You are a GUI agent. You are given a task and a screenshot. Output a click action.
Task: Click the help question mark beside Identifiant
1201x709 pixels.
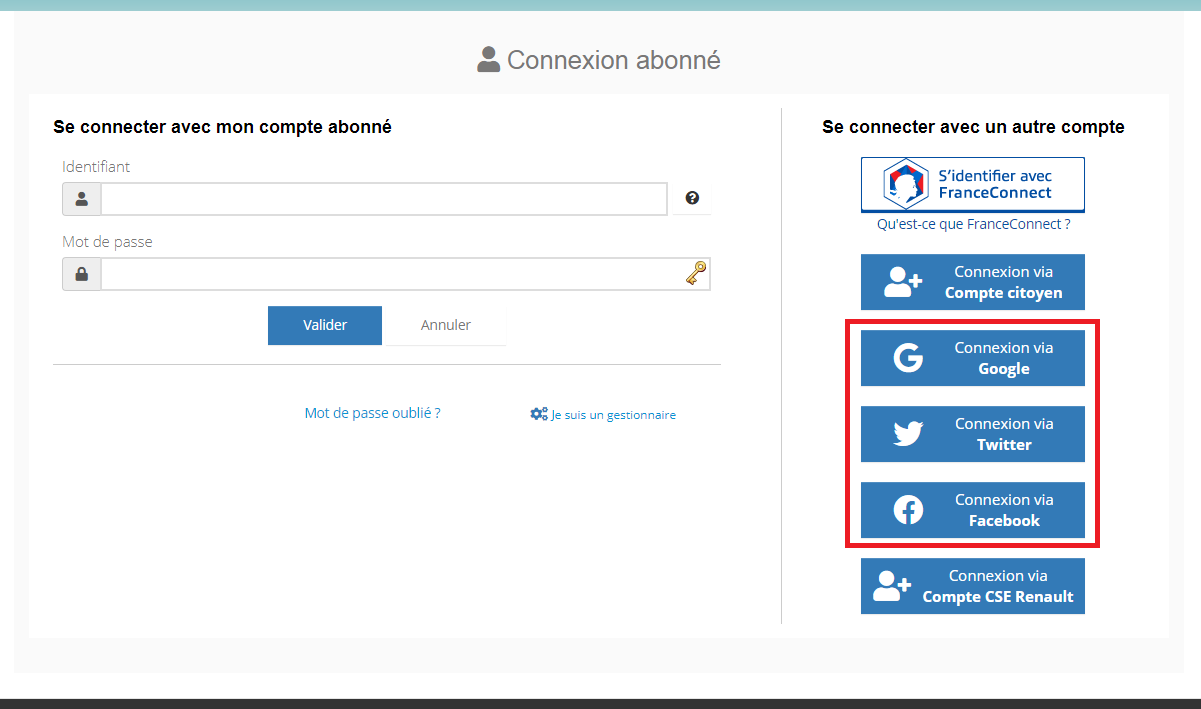tap(692, 198)
